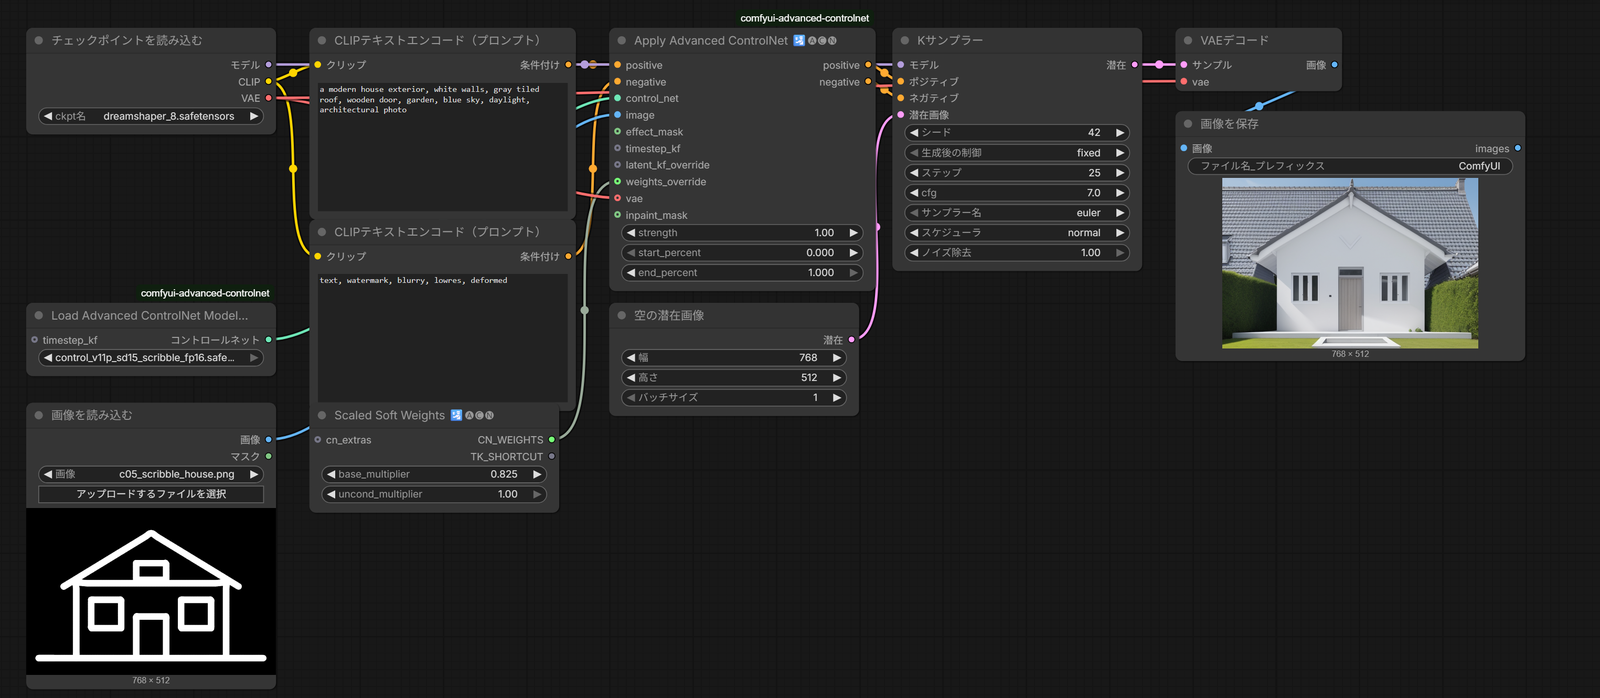Increase ステップ count with its right arrow

[x=1120, y=173]
